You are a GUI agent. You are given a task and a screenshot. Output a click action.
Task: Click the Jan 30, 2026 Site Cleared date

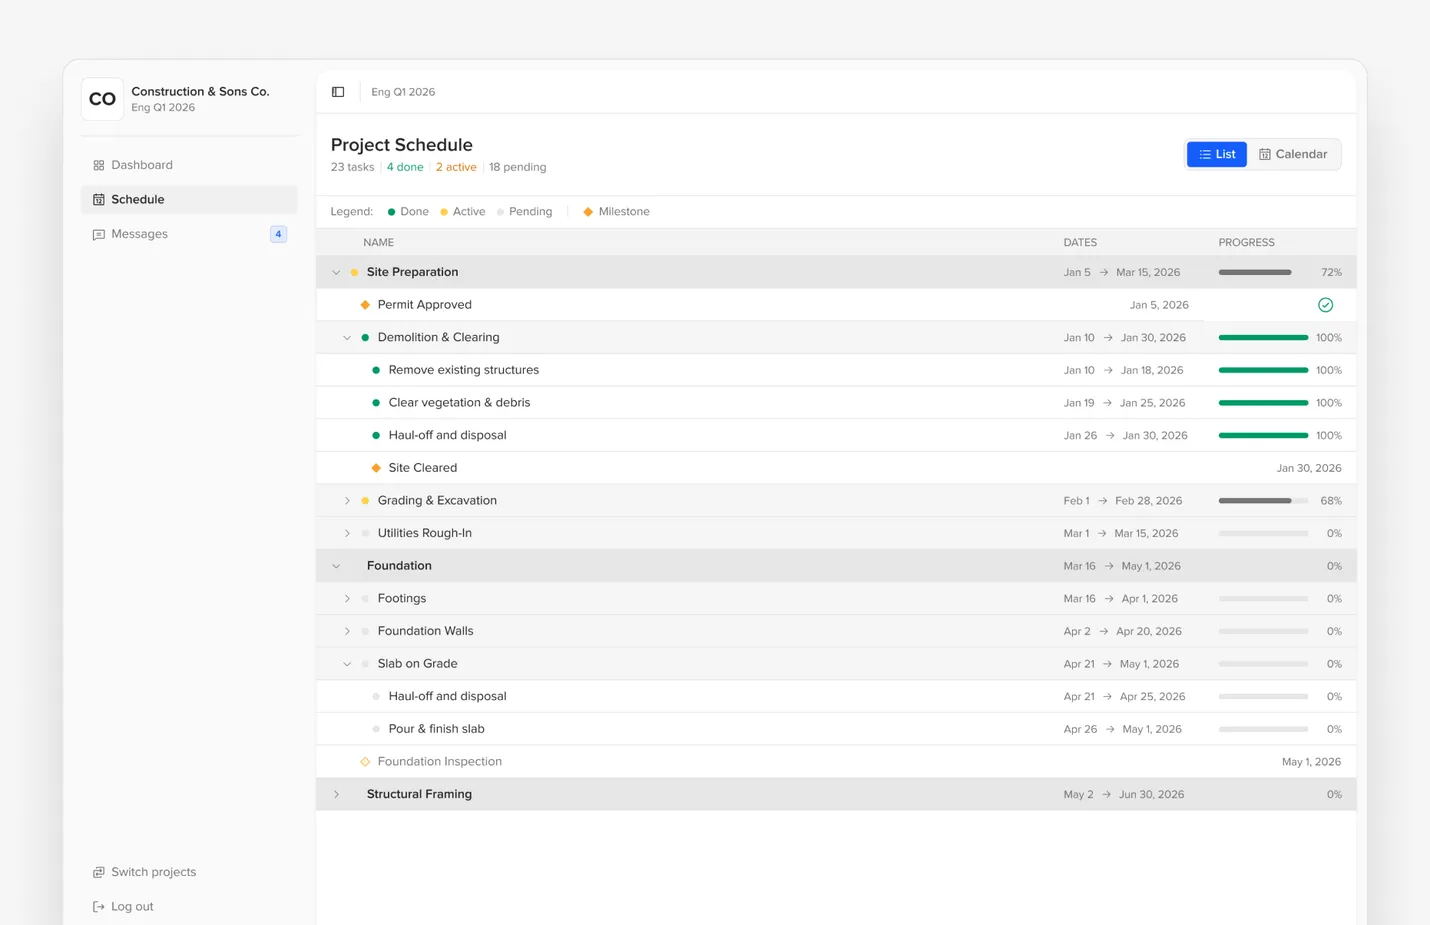point(1309,468)
